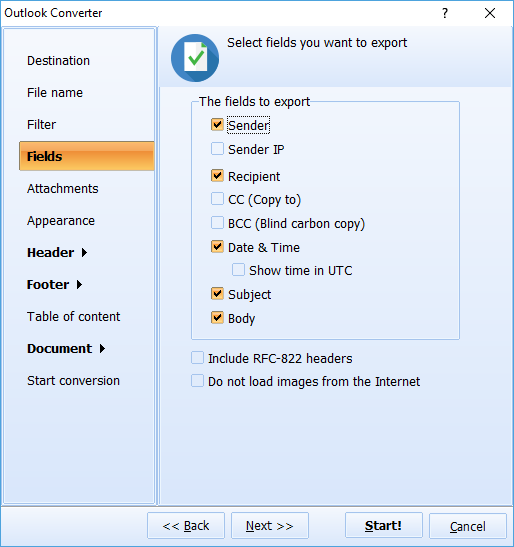Enable the Sender IP checkbox
Image resolution: width=514 pixels, height=547 pixels.
(x=217, y=149)
